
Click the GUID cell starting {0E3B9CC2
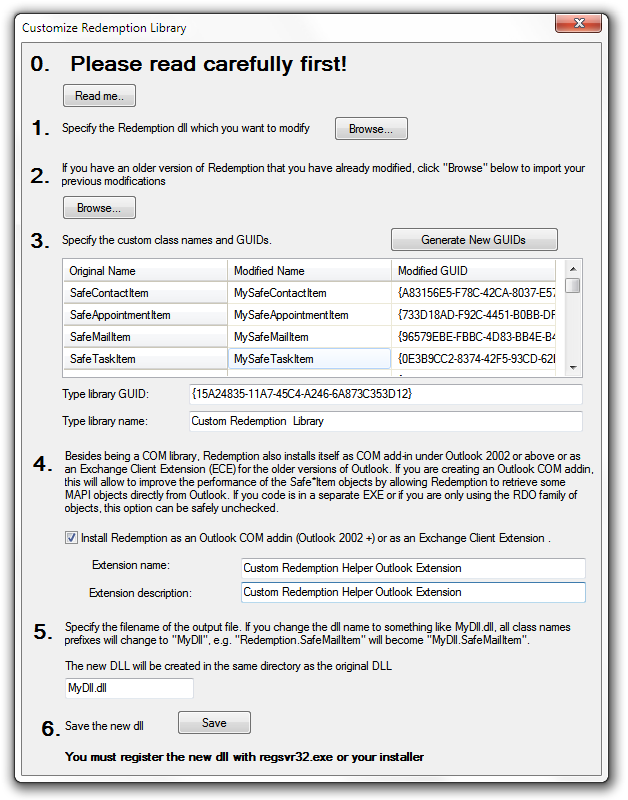(x=473, y=359)
